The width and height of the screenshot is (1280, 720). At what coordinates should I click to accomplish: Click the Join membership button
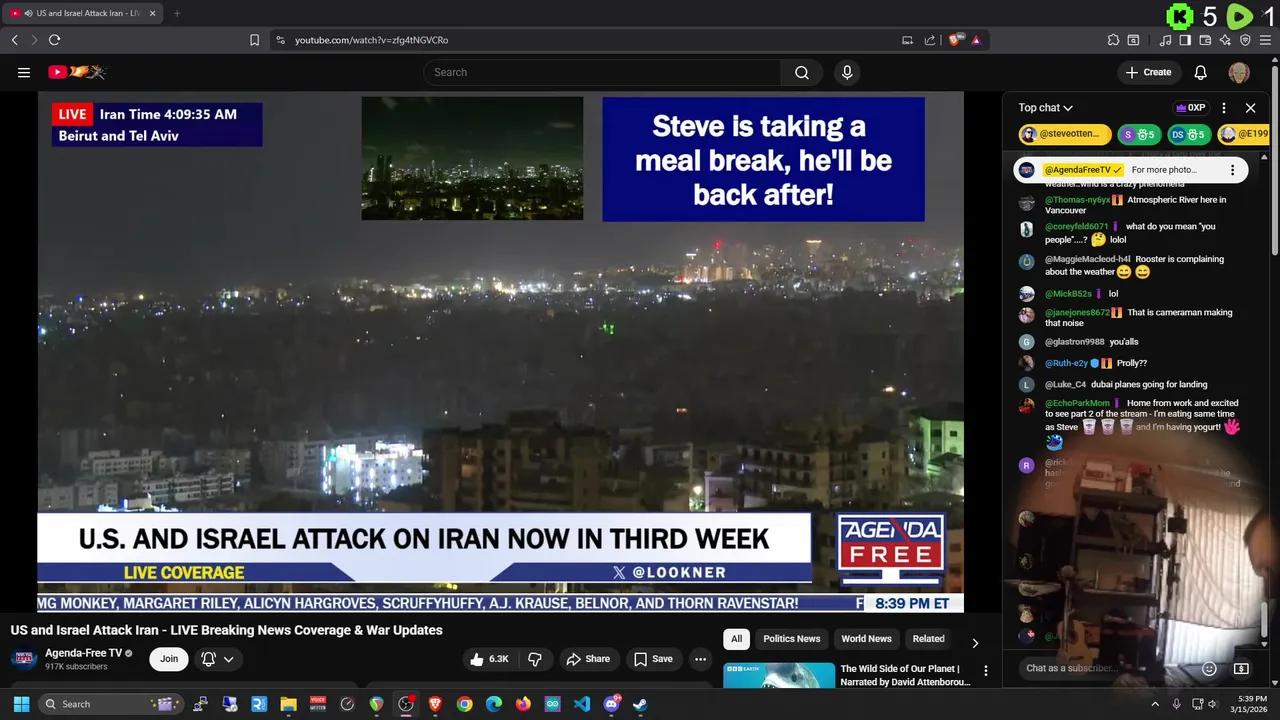[x=169, y=659]
